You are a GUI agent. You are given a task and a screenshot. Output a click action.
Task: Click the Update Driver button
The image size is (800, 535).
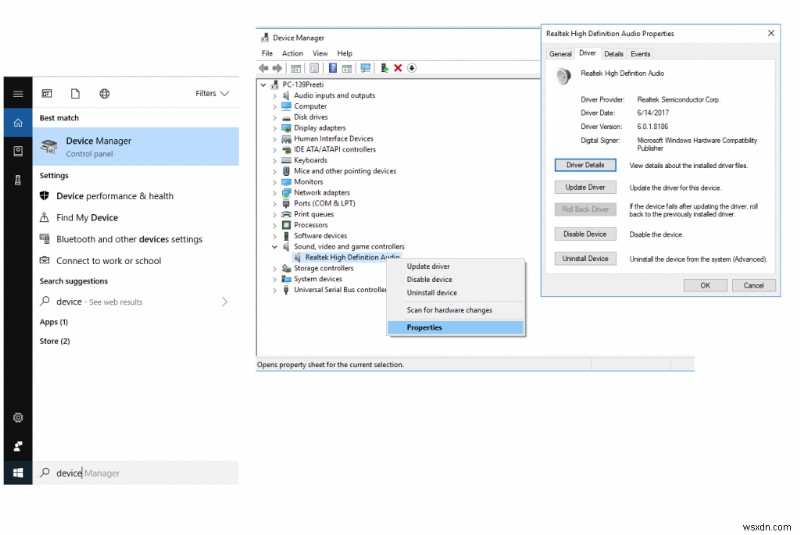(585, 187)
